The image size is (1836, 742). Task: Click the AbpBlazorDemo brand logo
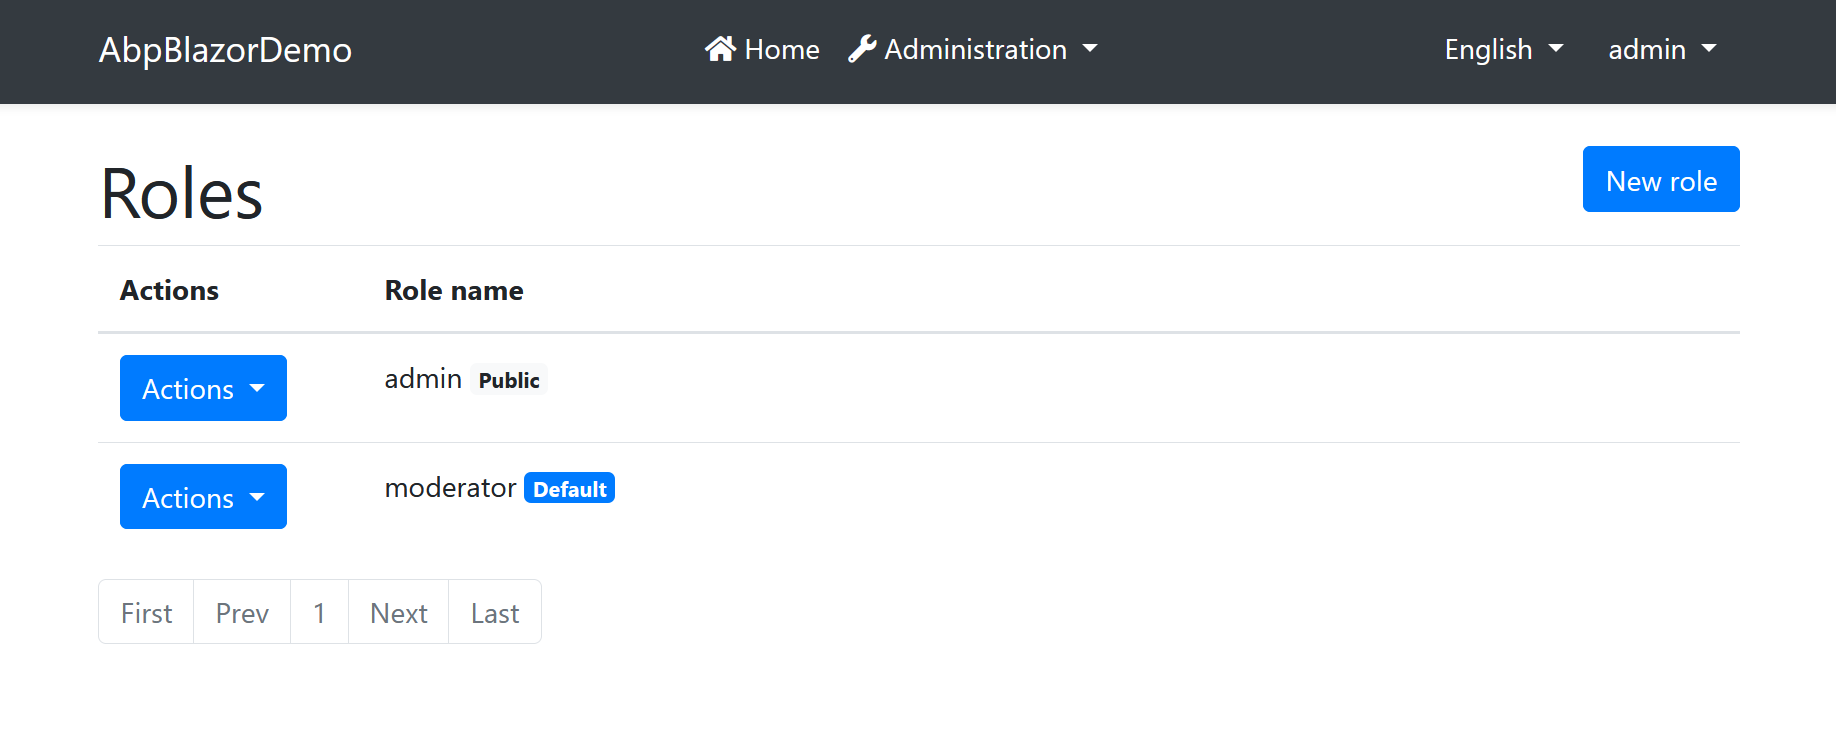coord(224,50)
